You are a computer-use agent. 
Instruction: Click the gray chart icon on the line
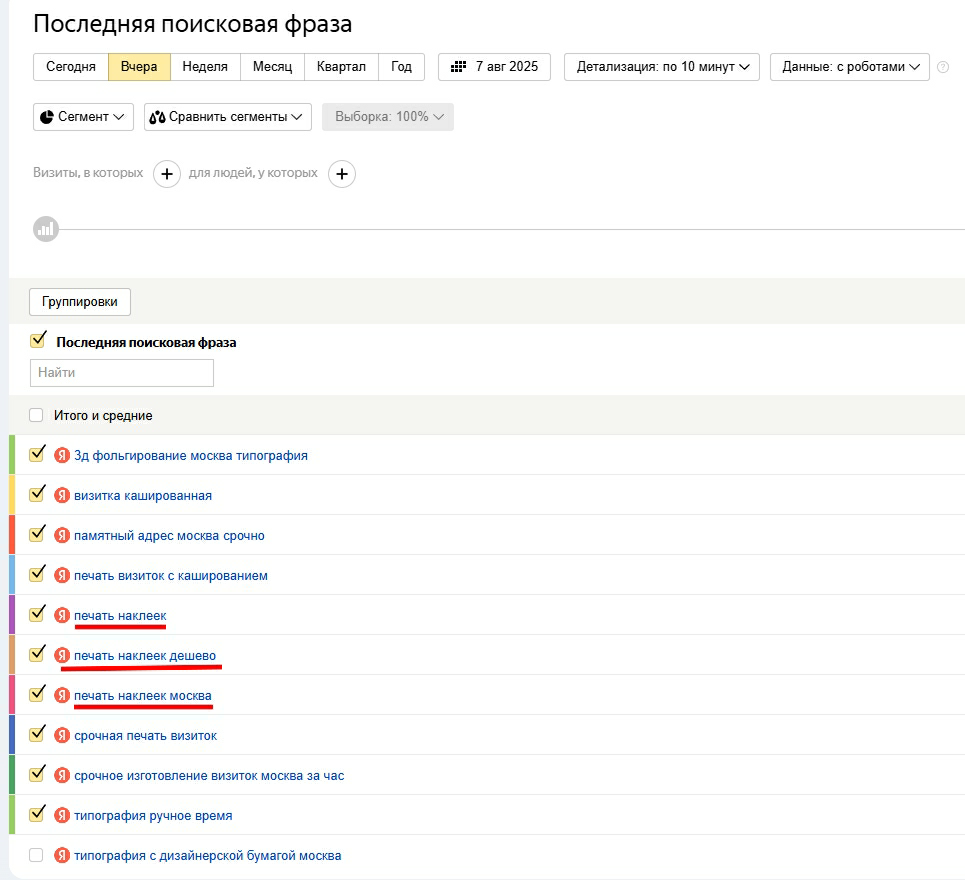click(46, 229)
